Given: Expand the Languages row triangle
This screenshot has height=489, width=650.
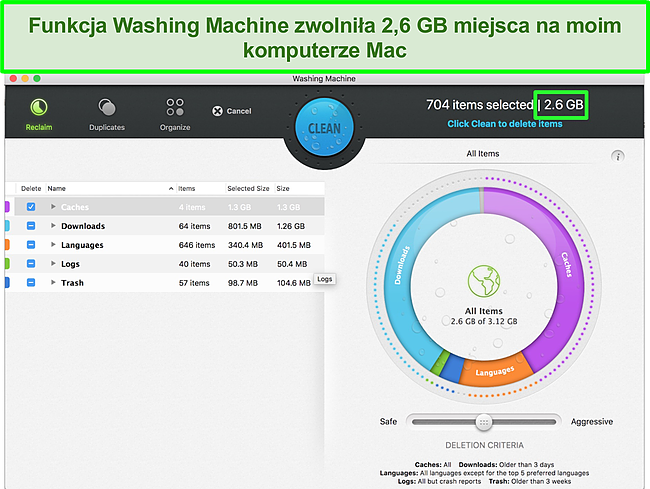Looking at the screenshot, I should point(53,244).
